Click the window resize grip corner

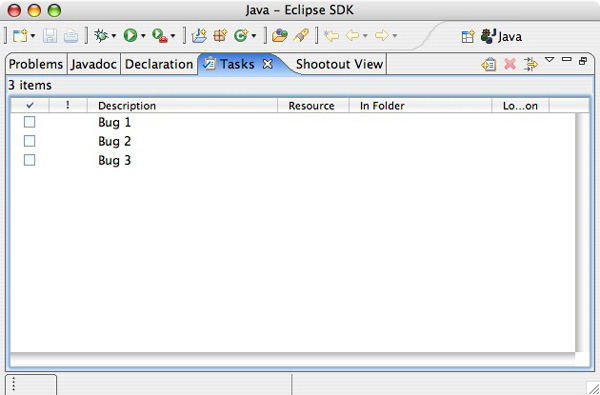593,388
